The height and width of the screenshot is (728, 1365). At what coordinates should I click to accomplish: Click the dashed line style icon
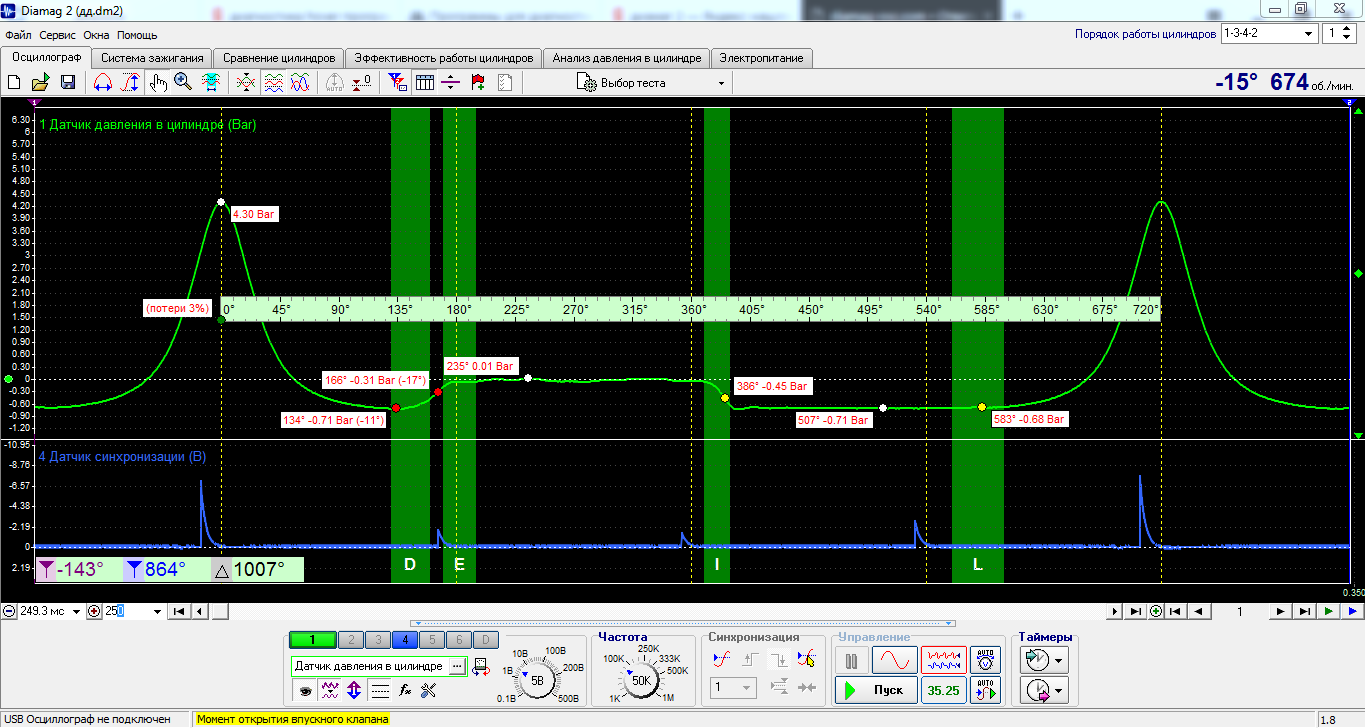coord(380,689)
